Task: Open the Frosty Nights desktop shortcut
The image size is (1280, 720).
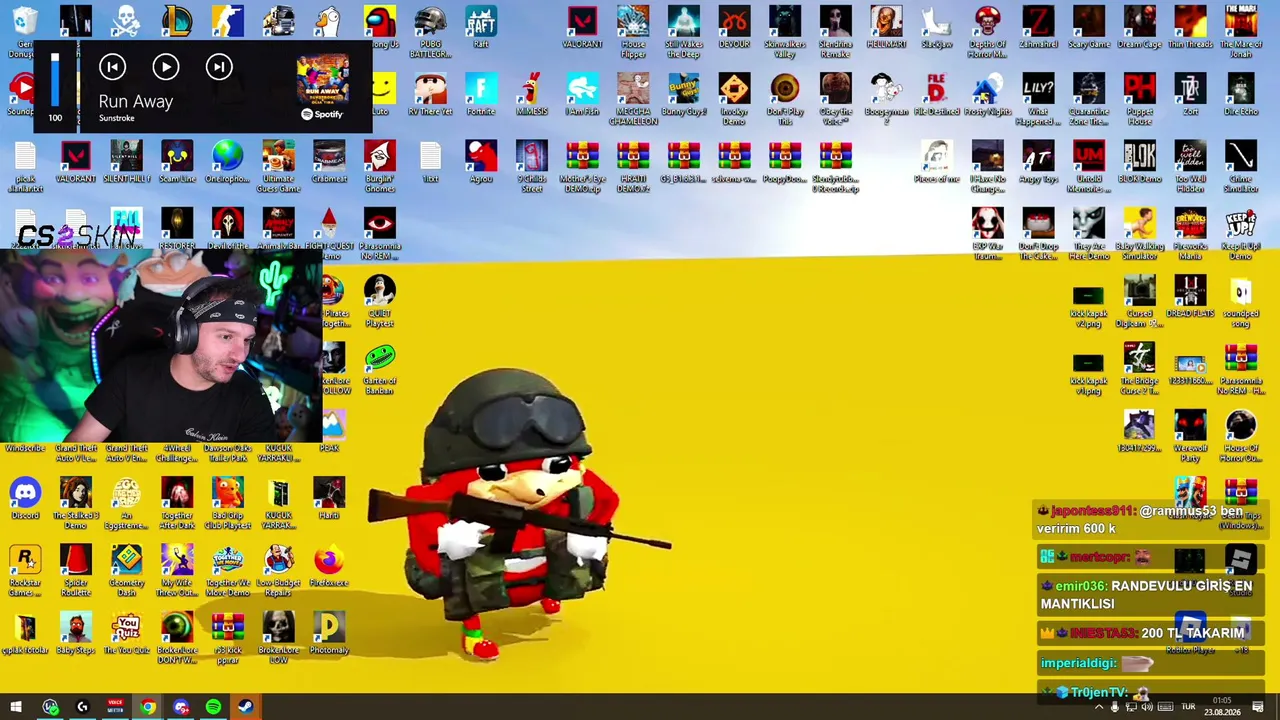Action: pos(987,94)
